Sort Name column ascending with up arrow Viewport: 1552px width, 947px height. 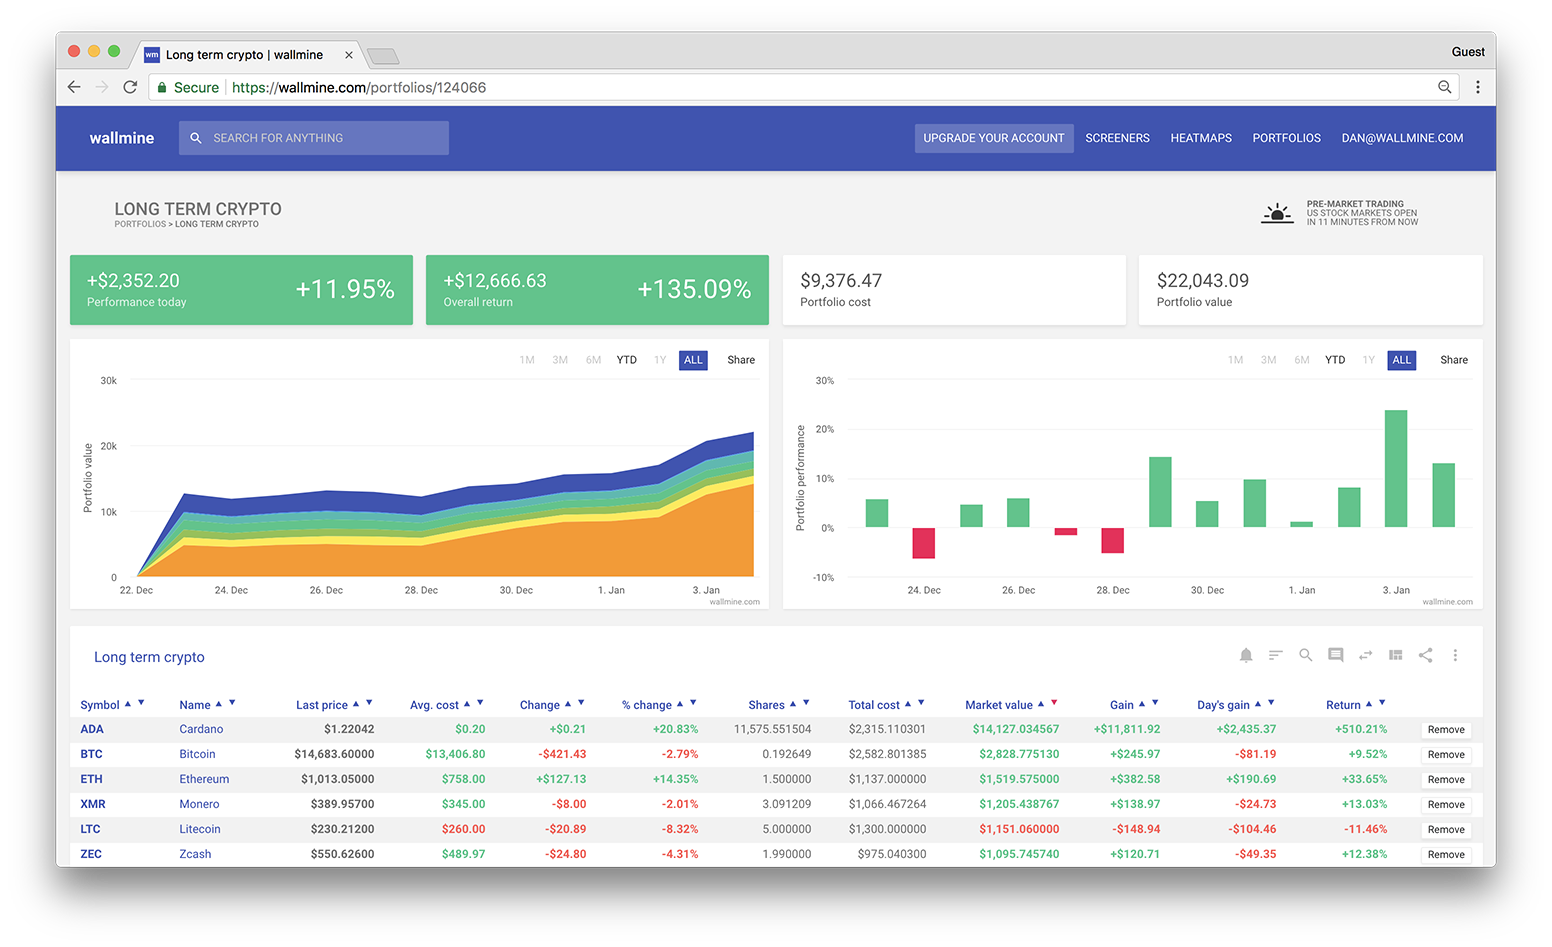[x=219, y=704]
